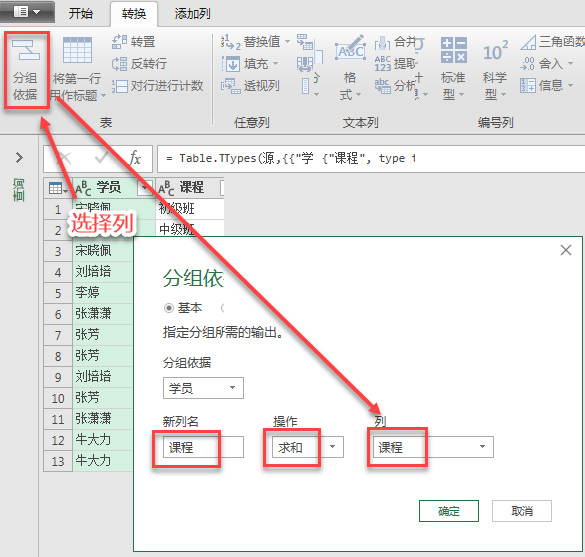585x557 pixels.
Task: Click cell 宋晓佩 in row 3
Action: 102,250
